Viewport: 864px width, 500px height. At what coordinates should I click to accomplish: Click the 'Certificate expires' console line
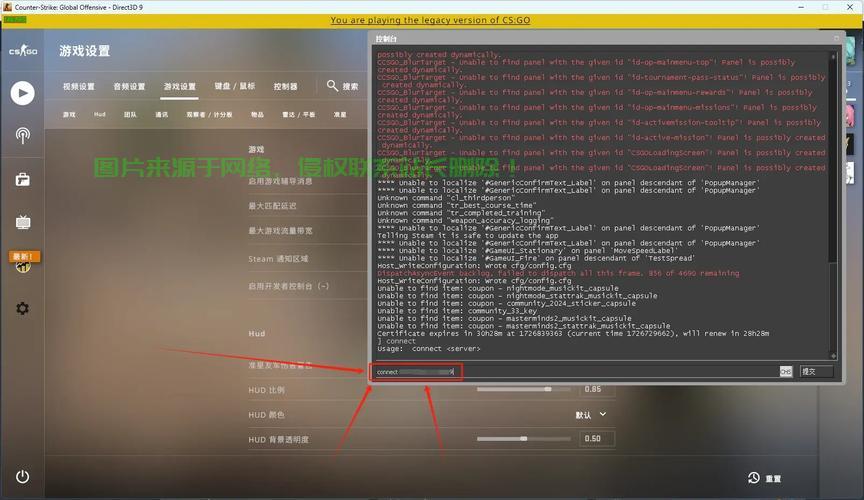pos(573,334)
